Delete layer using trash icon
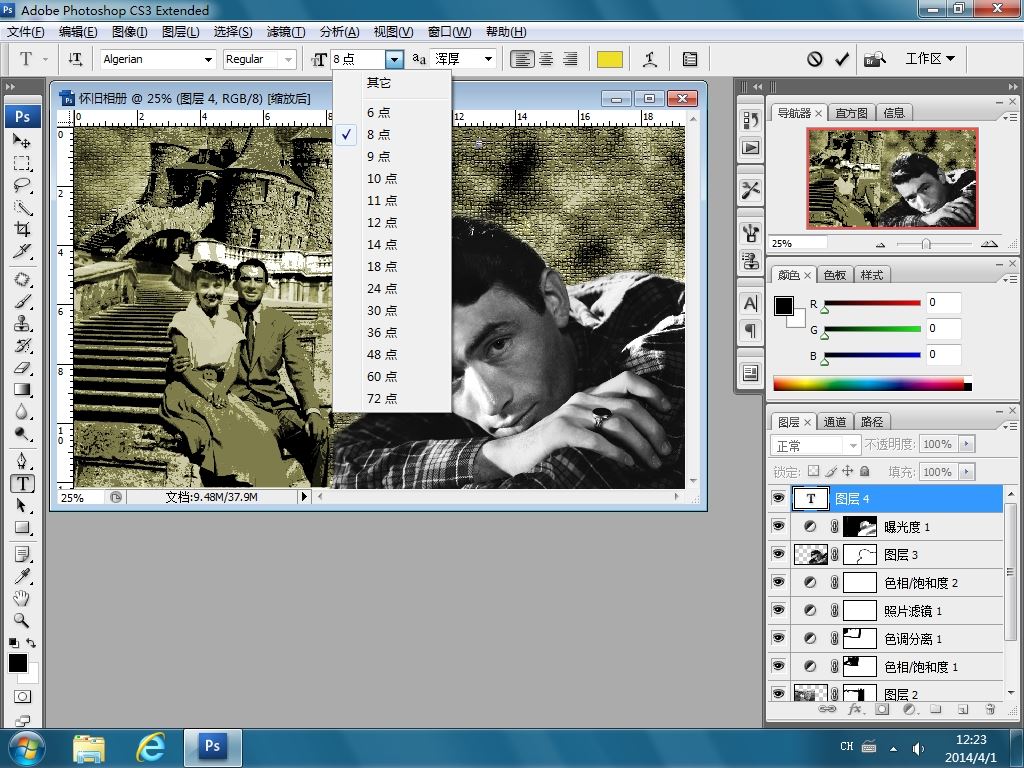The height and width of the screenshot is (768, 1024). (x=990, y=709)
